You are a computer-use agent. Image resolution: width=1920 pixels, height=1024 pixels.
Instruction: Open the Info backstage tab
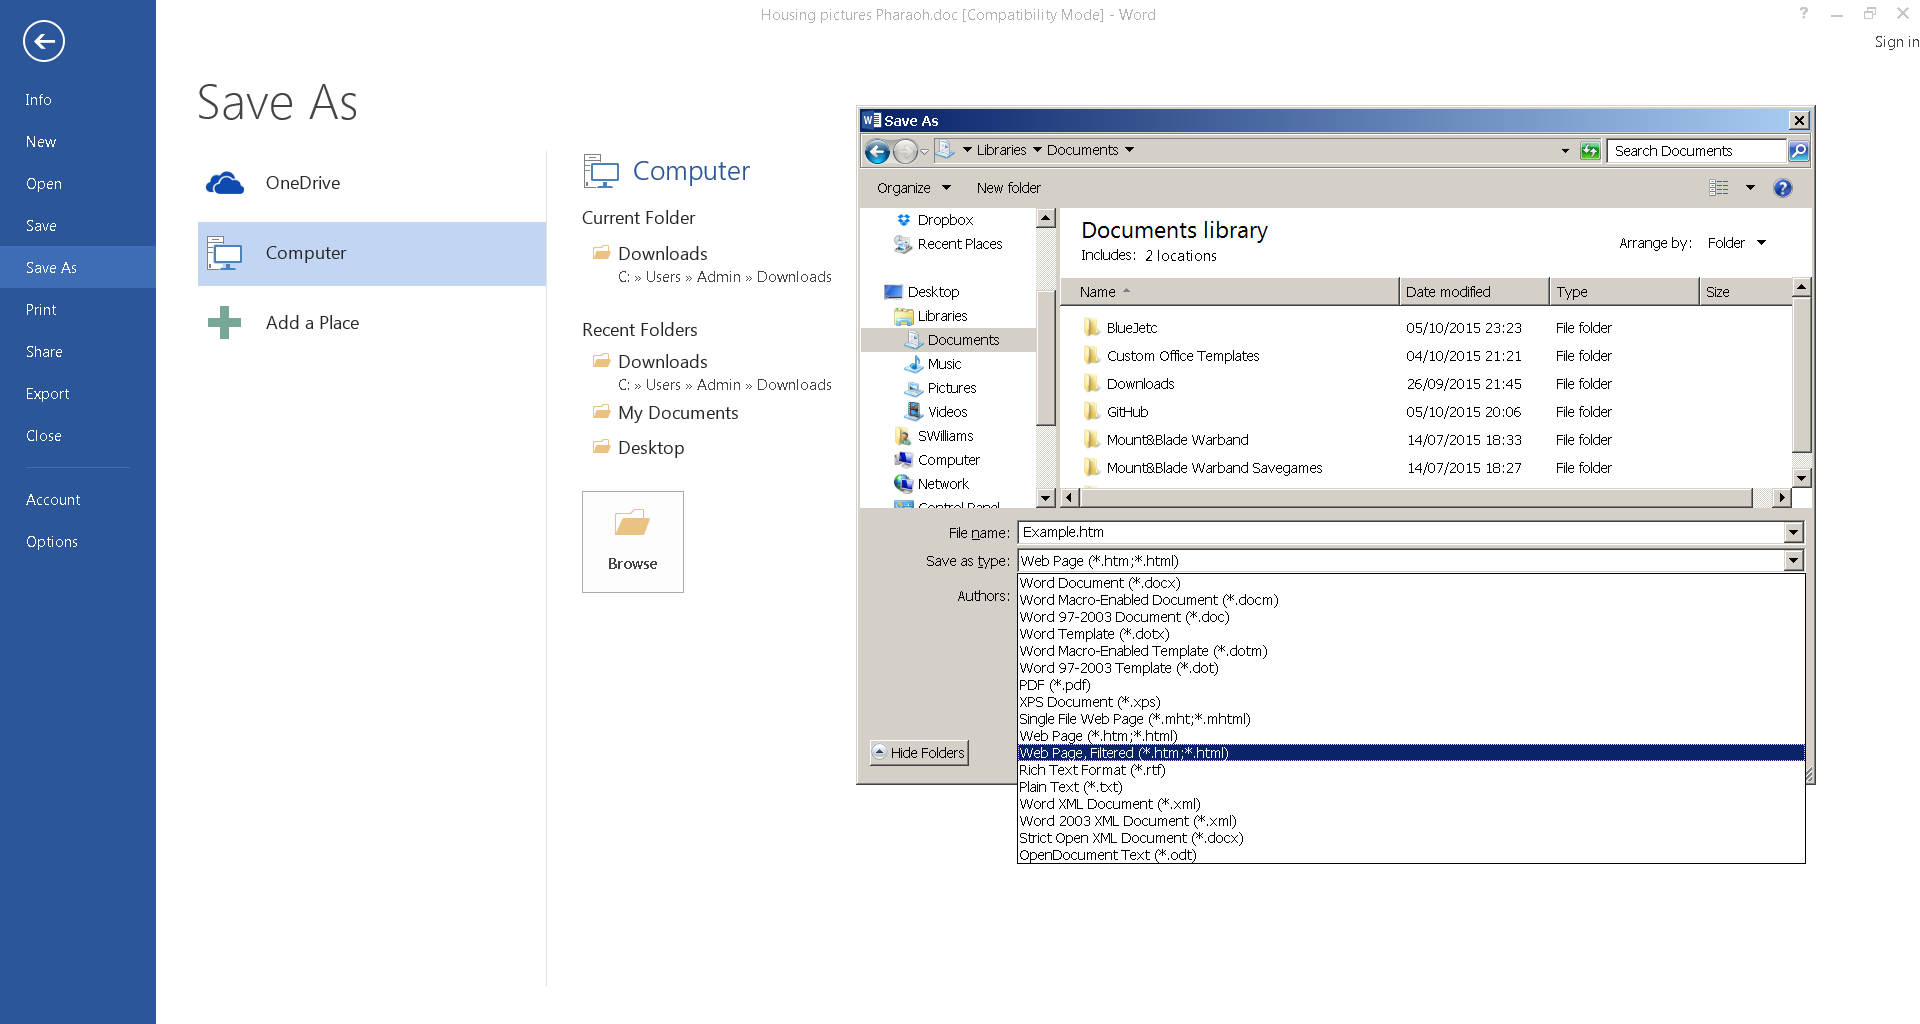pyautogui.click(x=78, y=100)
